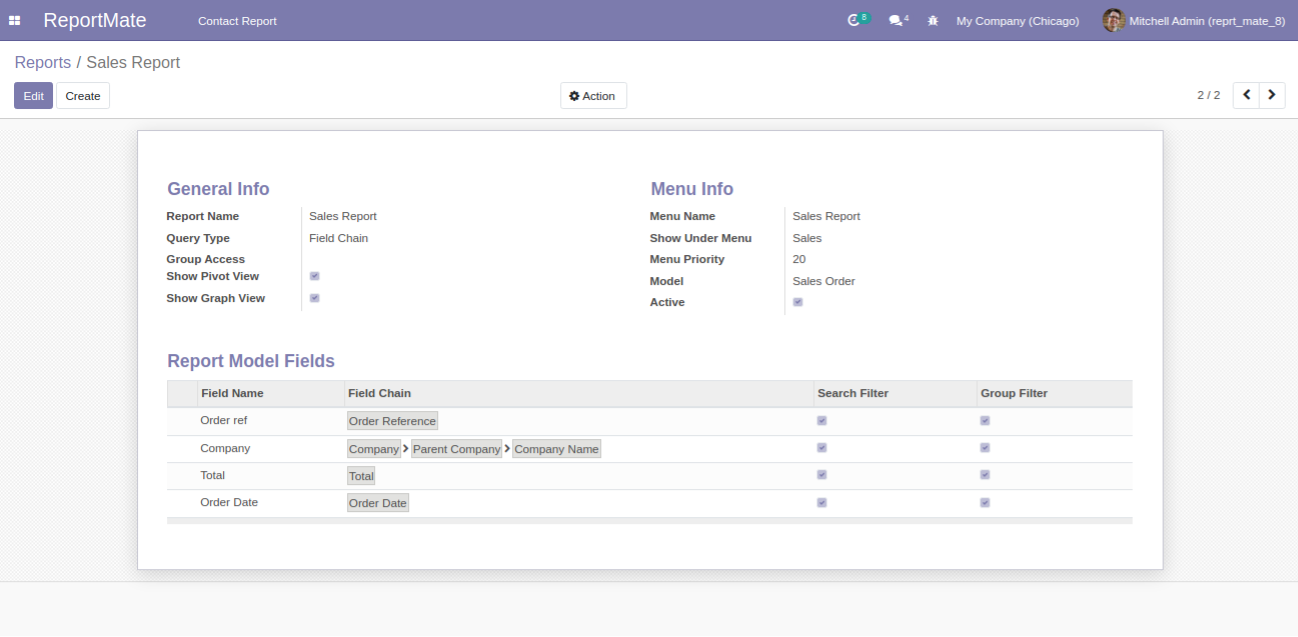Open the conversations chat bubble icon
Viewport: 1298px width, 637px height.
click(x=895, y=21)
